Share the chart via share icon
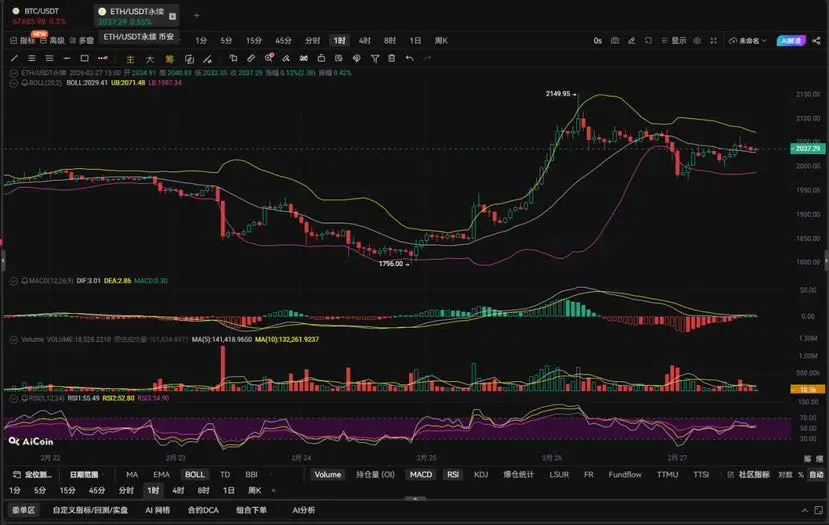This screenshot has width=829, height=525. (x=816, y=41)
